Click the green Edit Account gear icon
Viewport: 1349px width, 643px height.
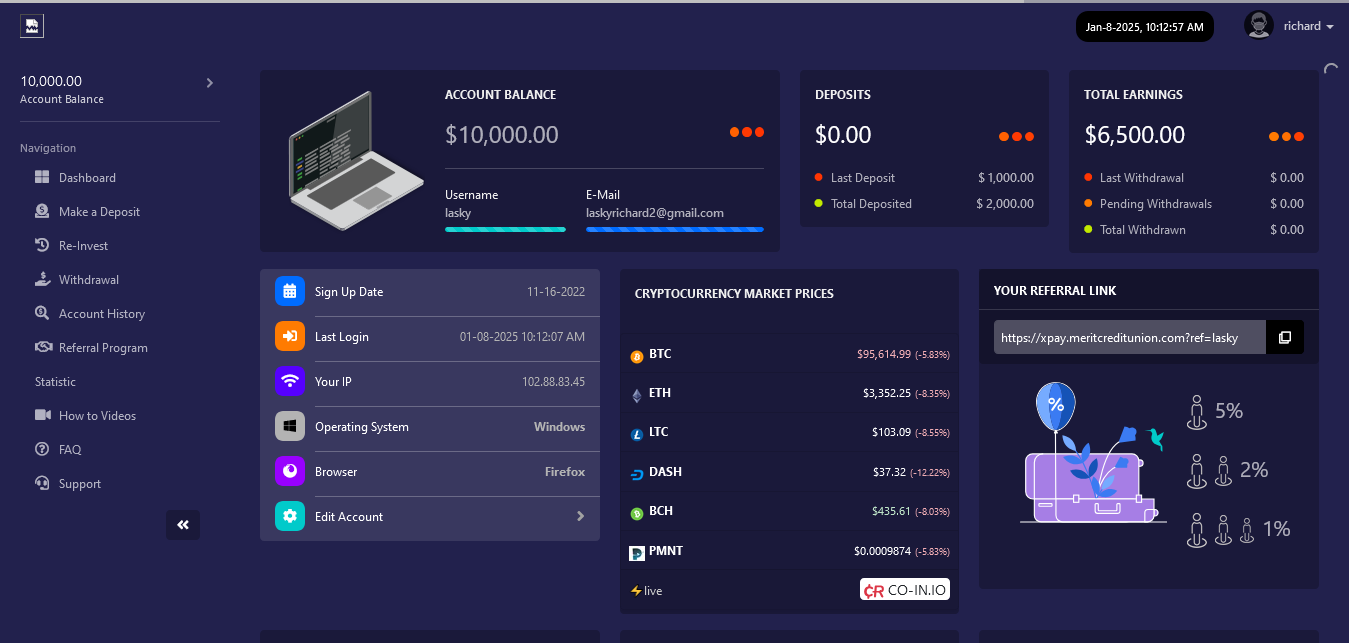289,517
